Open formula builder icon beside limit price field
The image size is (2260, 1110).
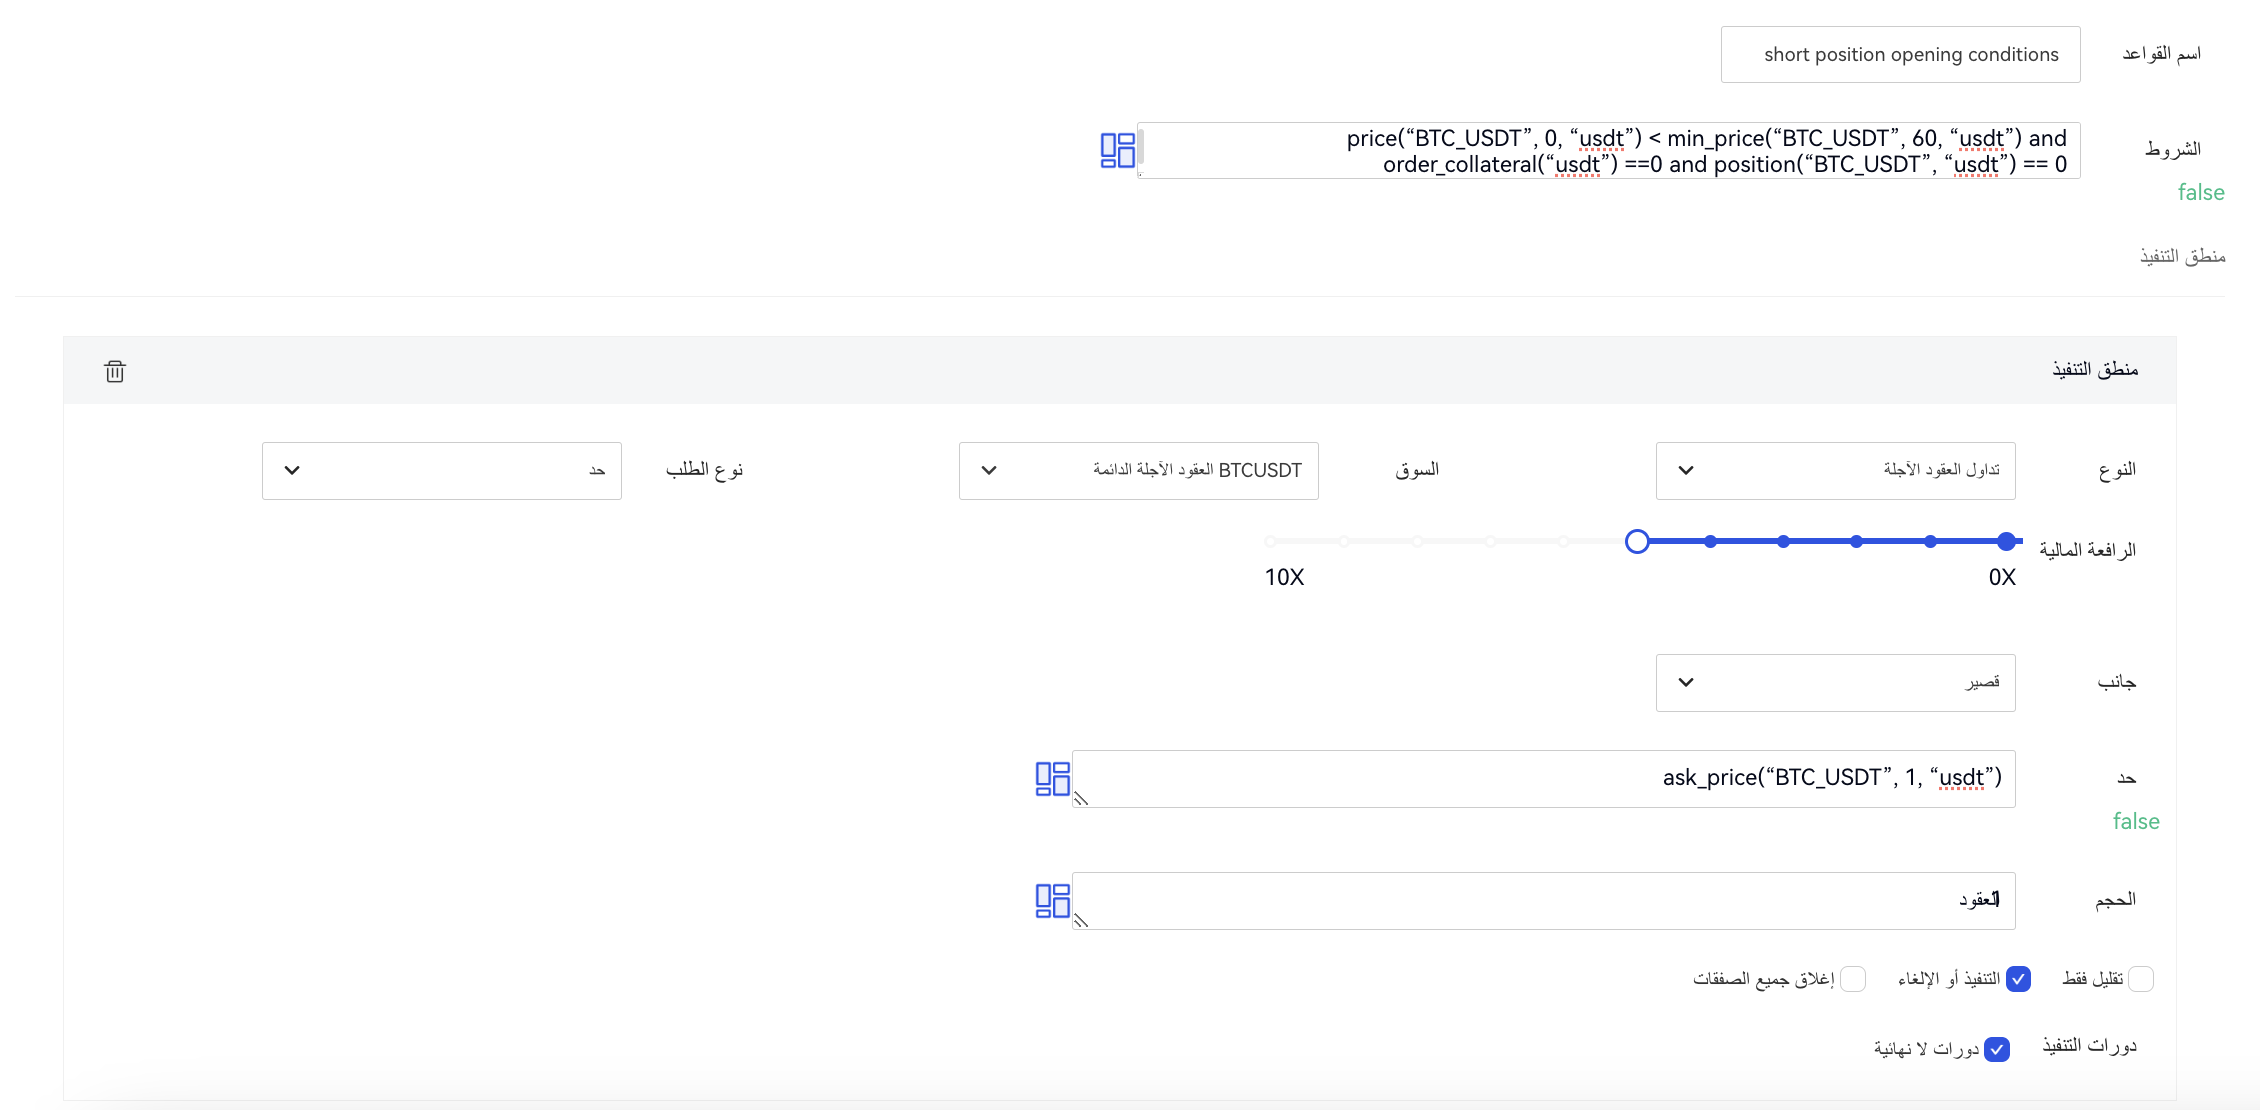click(x=1052, y=779)
